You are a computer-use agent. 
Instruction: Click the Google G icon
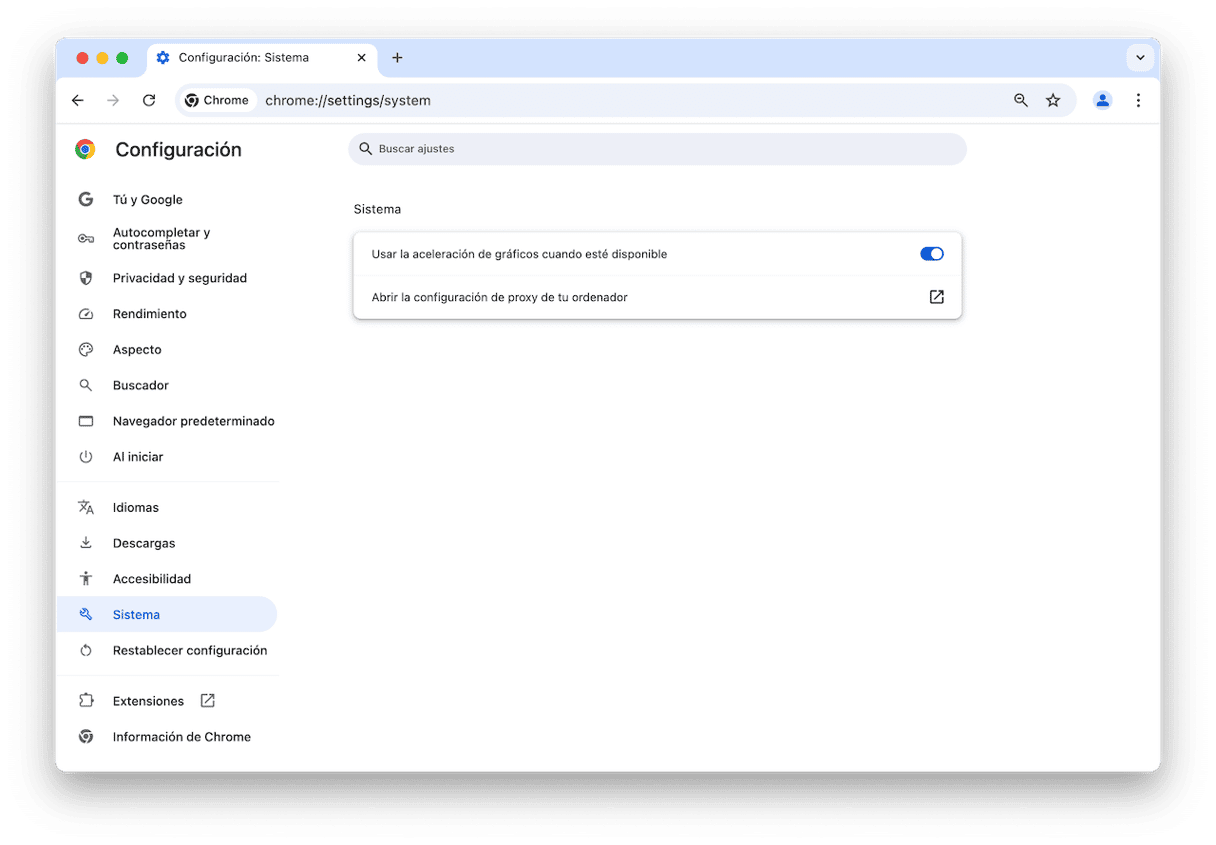86,199
